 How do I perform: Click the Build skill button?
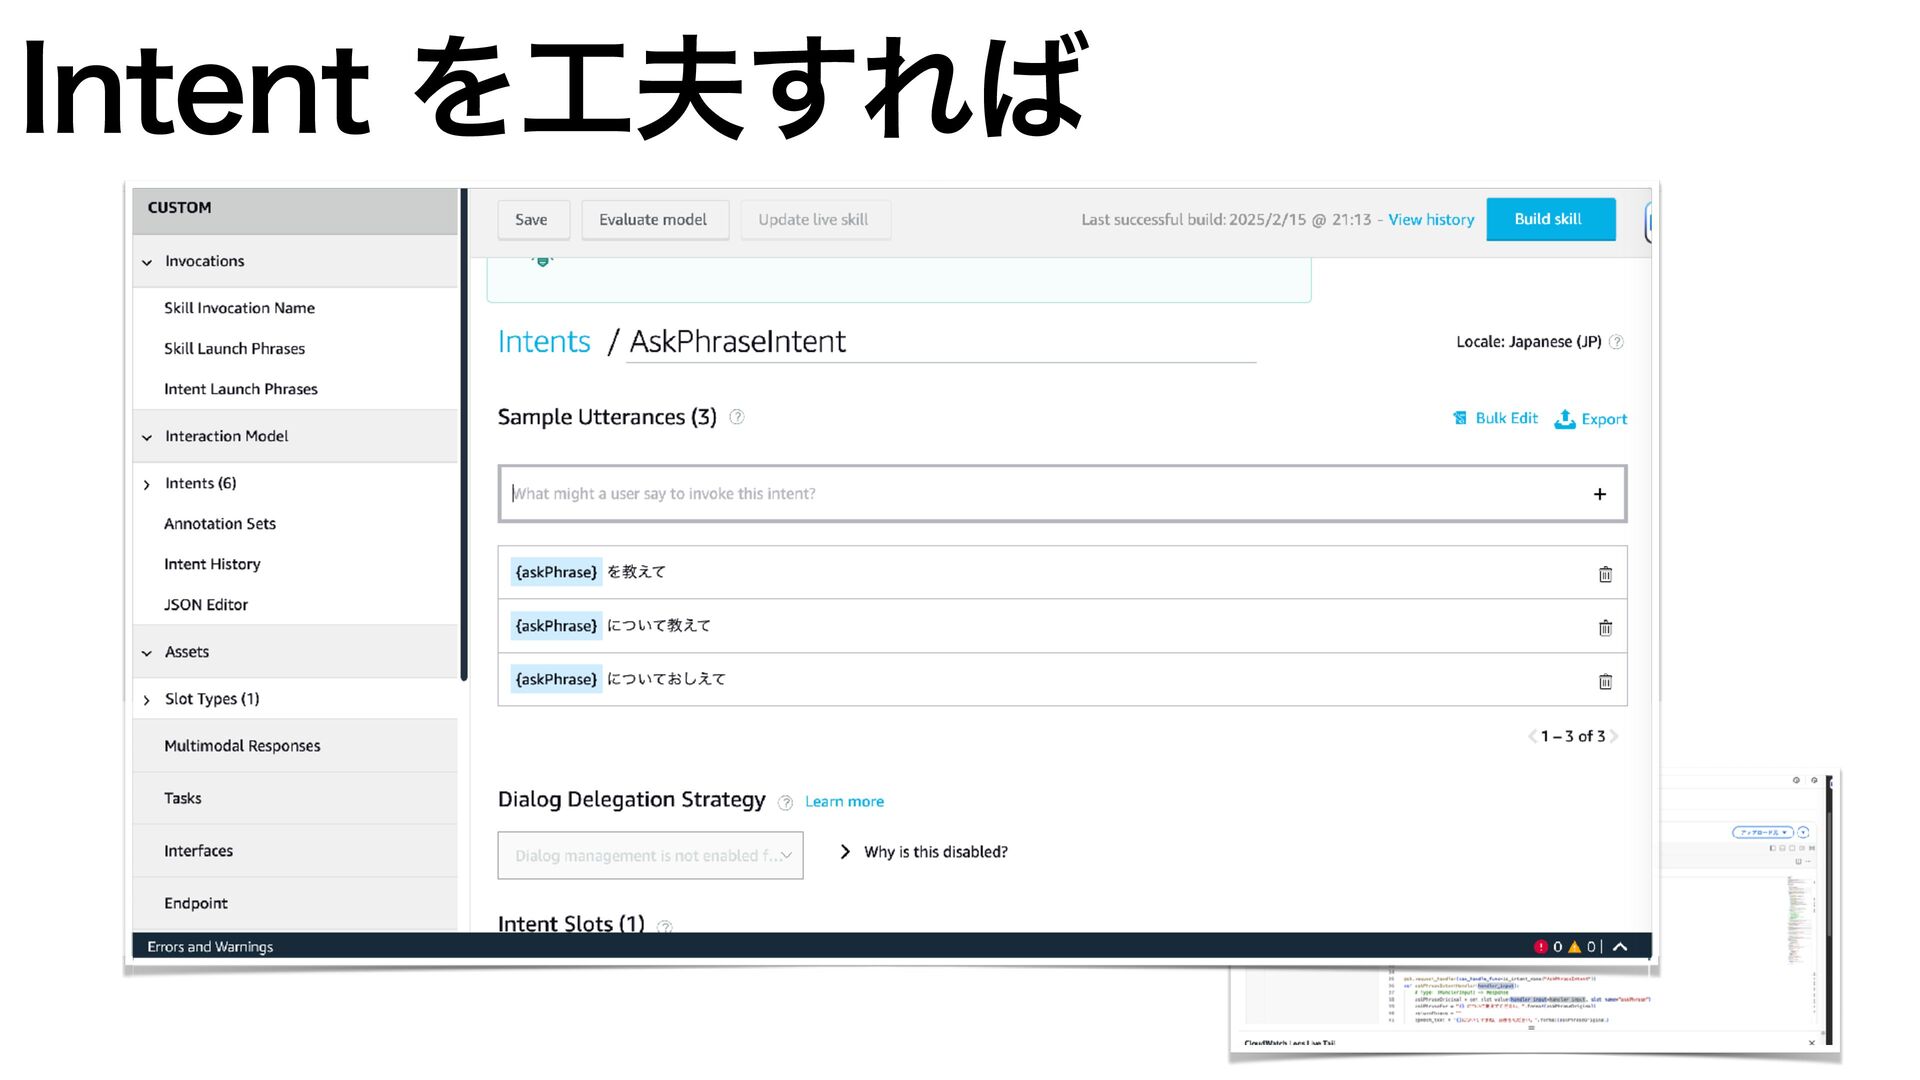1550,219
